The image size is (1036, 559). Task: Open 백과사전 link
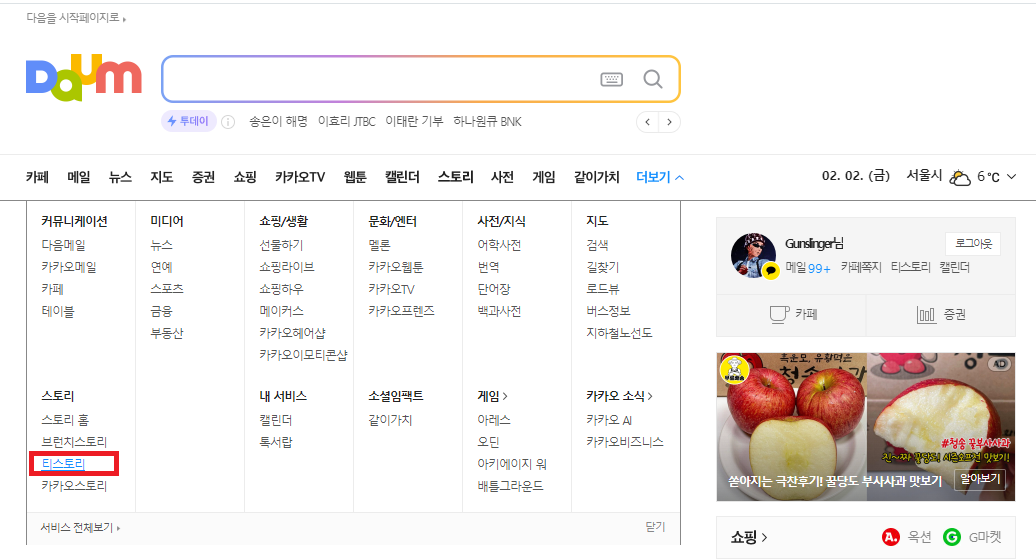click(499, 311)
